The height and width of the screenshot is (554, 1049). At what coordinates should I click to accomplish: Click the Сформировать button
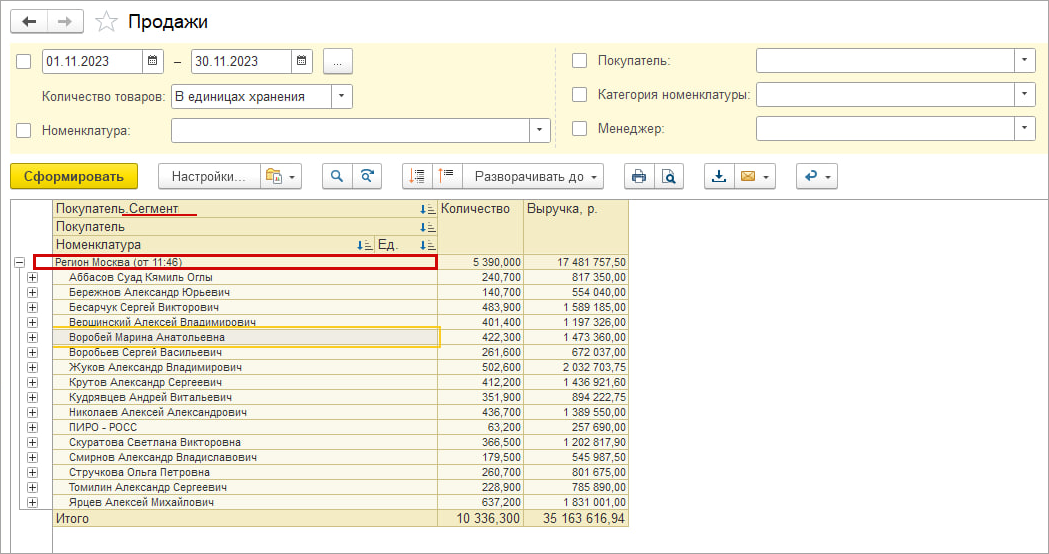click(73, 177)
